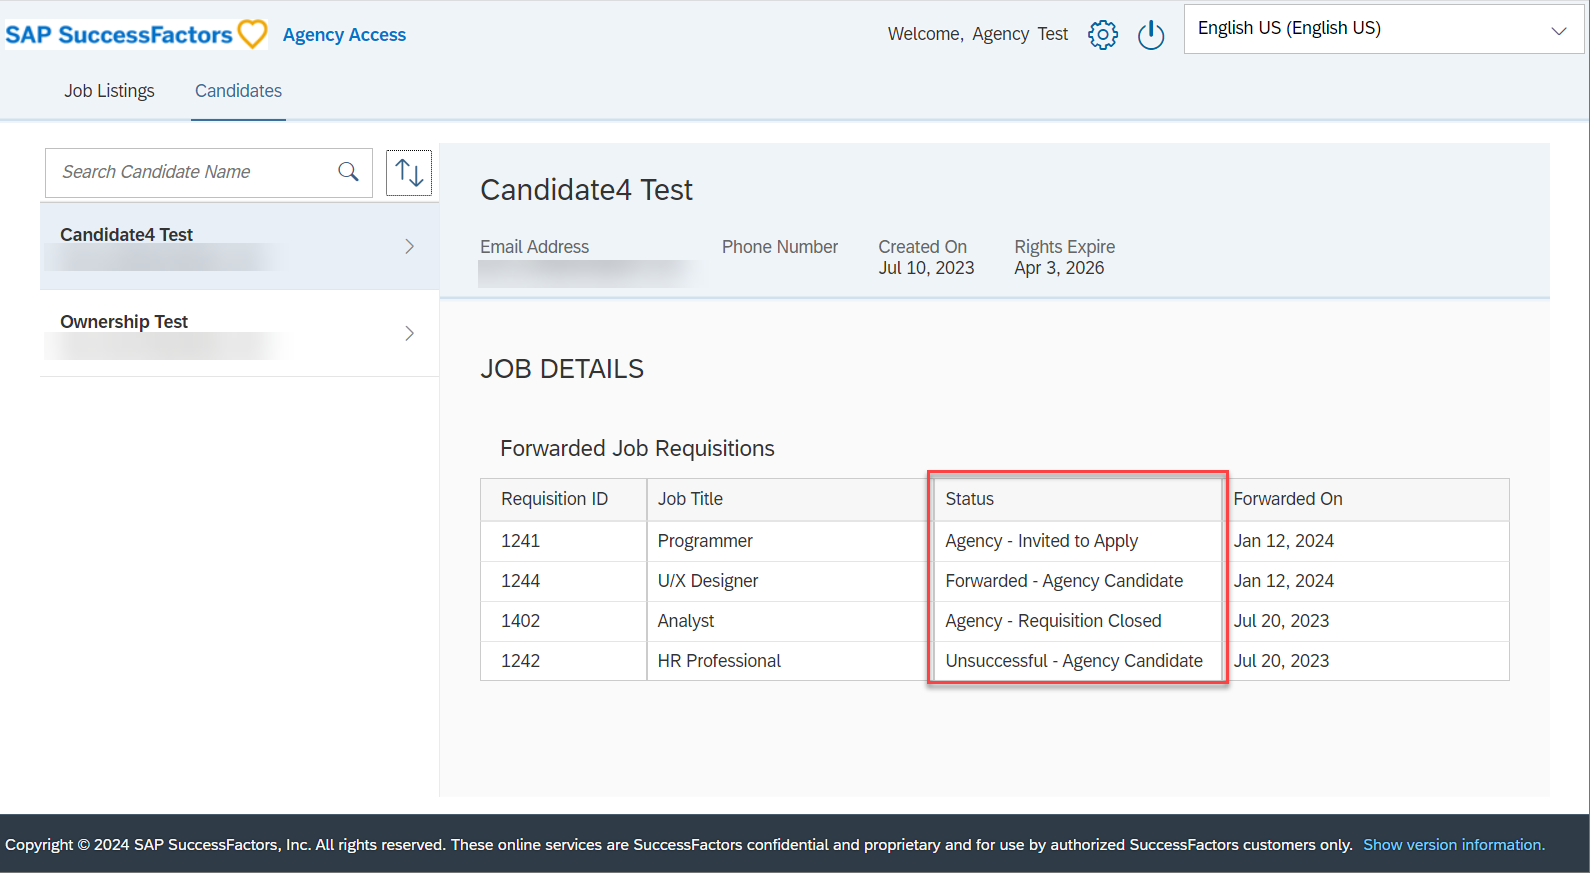Toggle candidate sort order button

[409, 173]
